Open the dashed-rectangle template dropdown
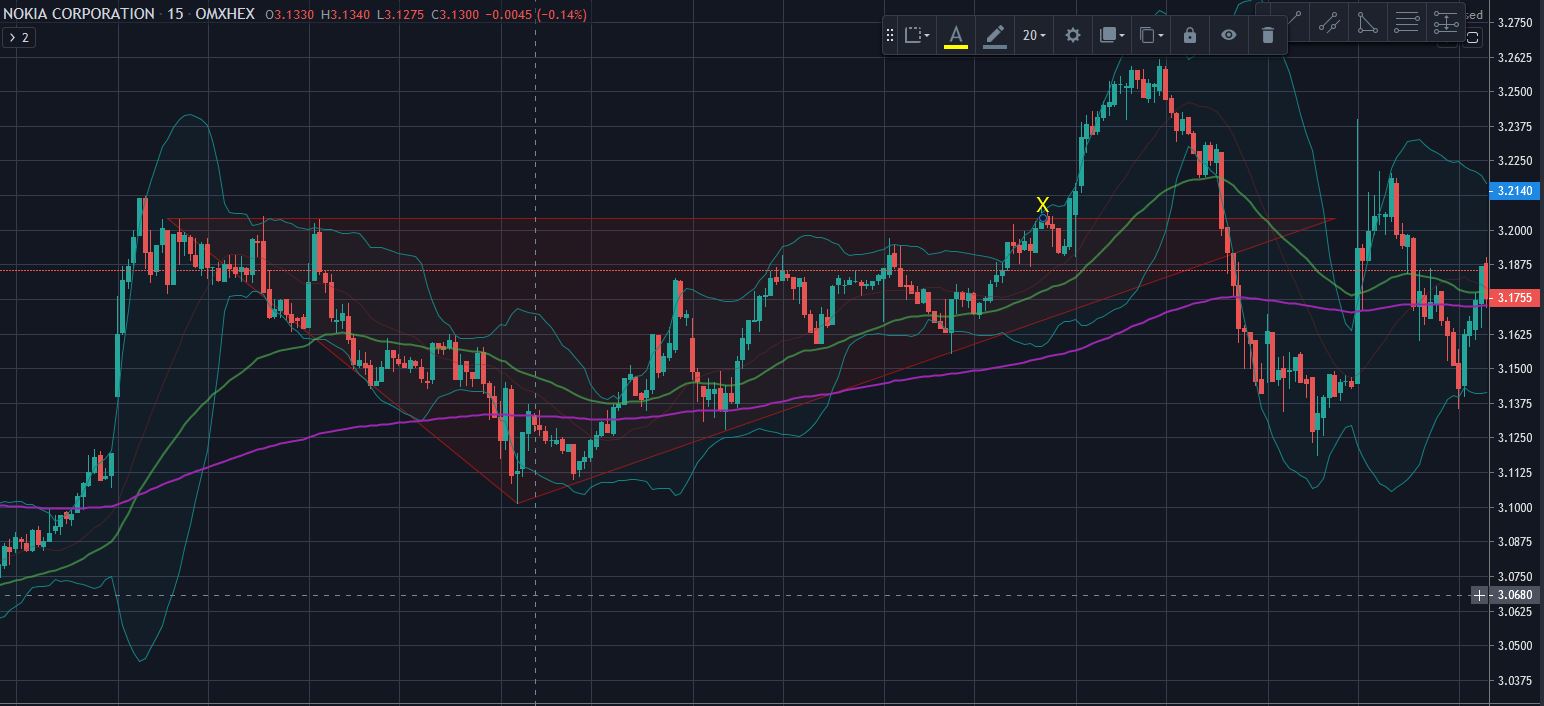Image resolution: width=1544 pixels, height=706 pixels. tap(916, 36)
